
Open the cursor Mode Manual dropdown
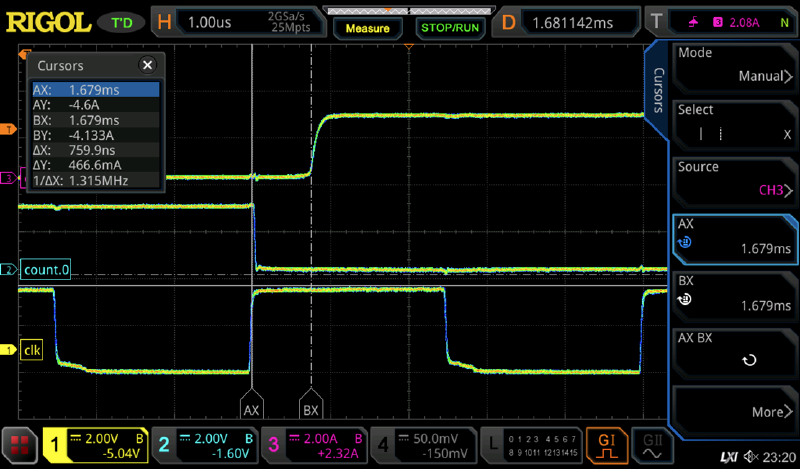pyautogui.click(x=734, y=65)
